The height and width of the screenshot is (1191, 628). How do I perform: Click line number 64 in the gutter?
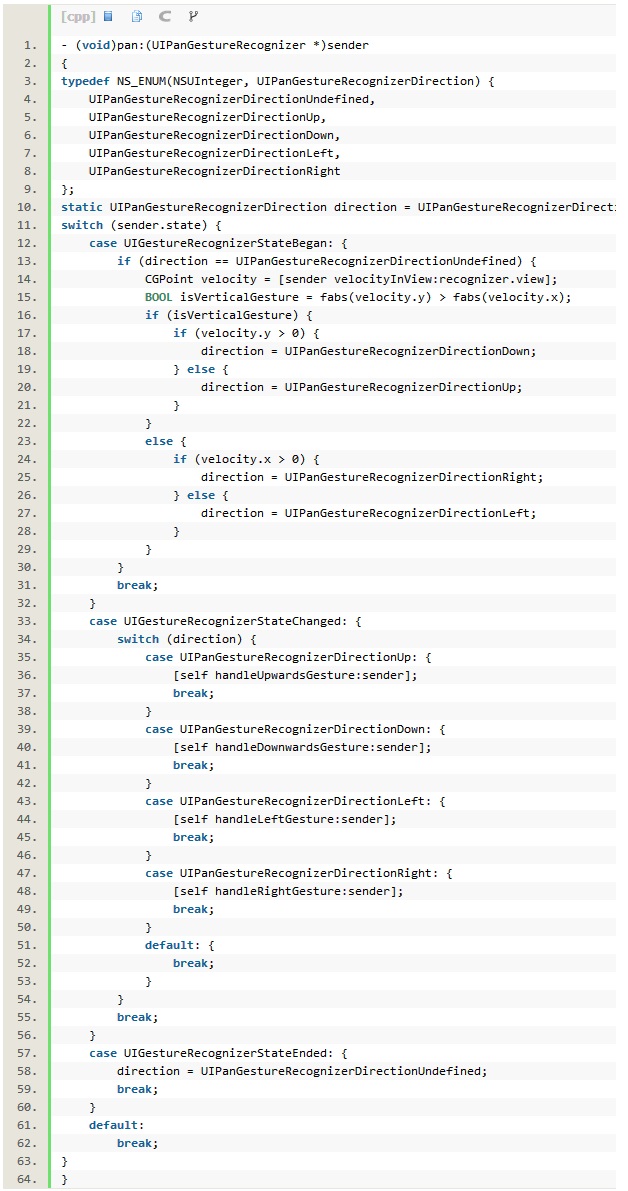28,1179
